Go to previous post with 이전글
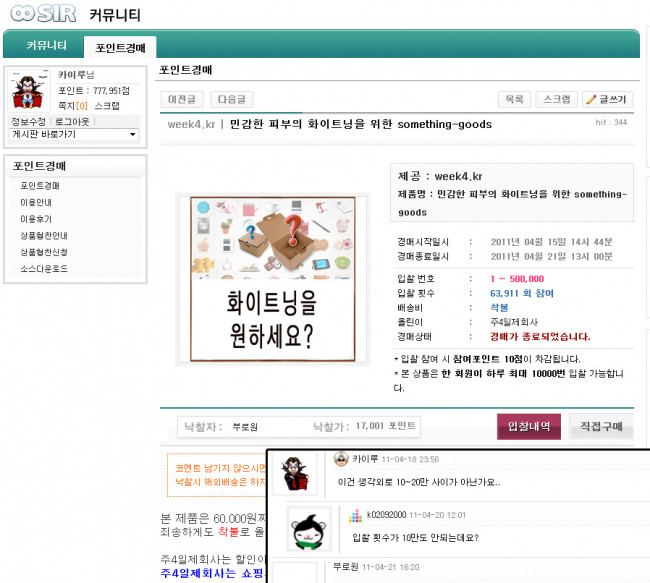Screen dimensions: 650x583 coord(182,100)
